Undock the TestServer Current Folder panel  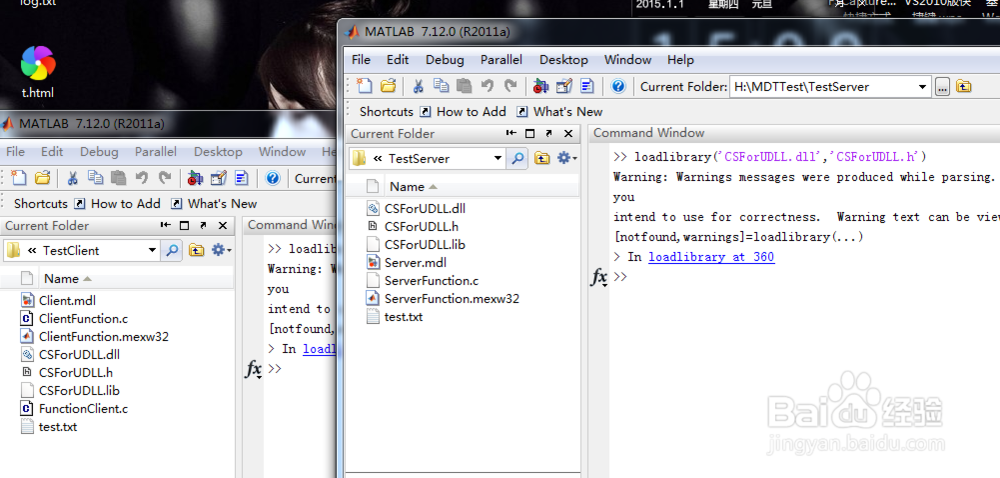(x=548, y=133)
